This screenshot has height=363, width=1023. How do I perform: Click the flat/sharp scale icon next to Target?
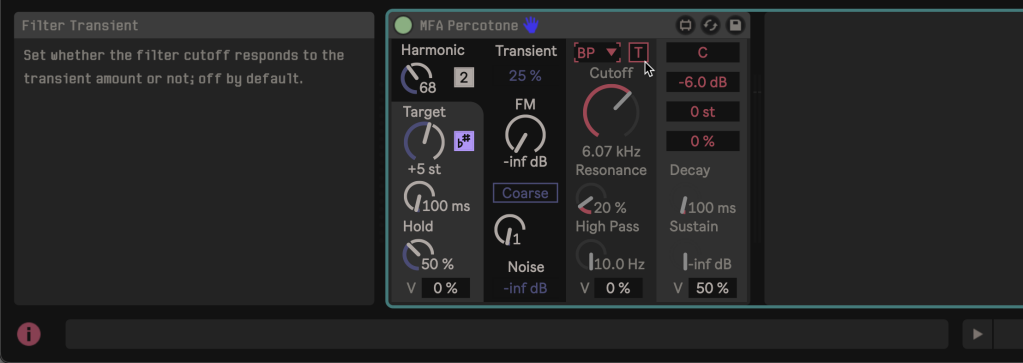[x=464, y=141]
